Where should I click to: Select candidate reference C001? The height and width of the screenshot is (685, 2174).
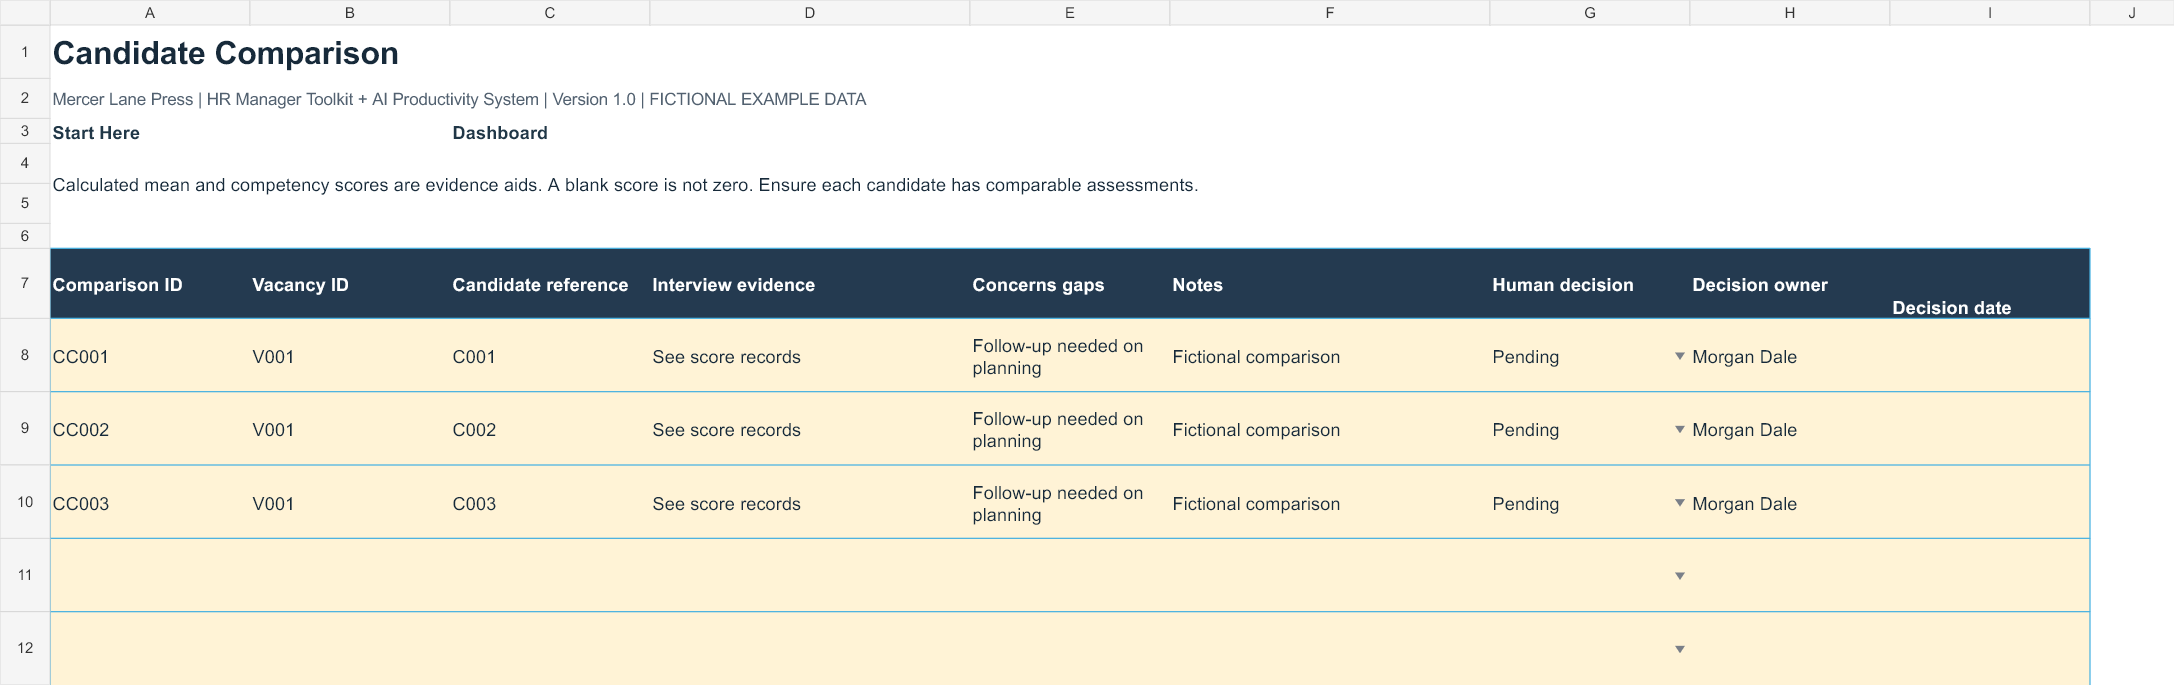(x=550, y=356)
